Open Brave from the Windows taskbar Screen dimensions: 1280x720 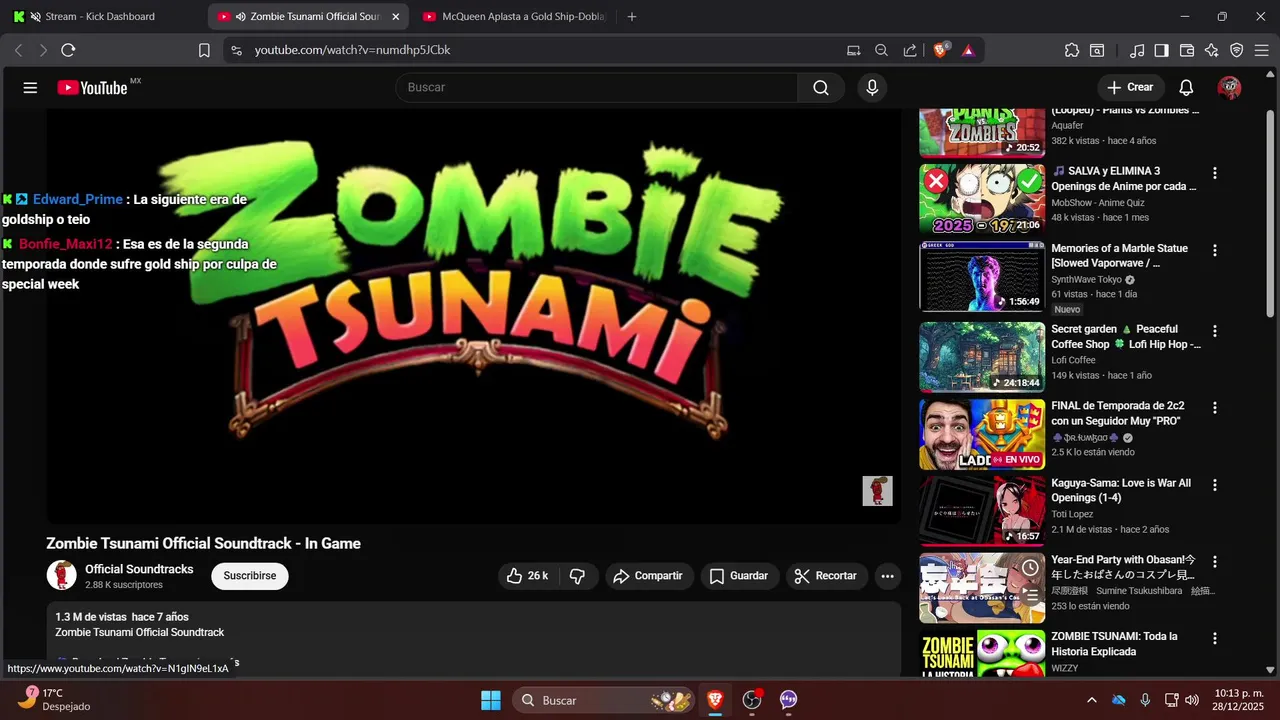714,700
